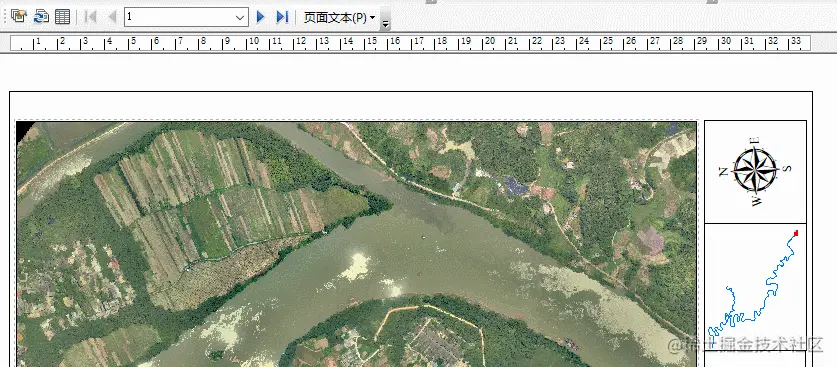Click the refresh Data Driven Pages icon
The width and height of the screenshot is (837, 367).
tap(41, 17)
